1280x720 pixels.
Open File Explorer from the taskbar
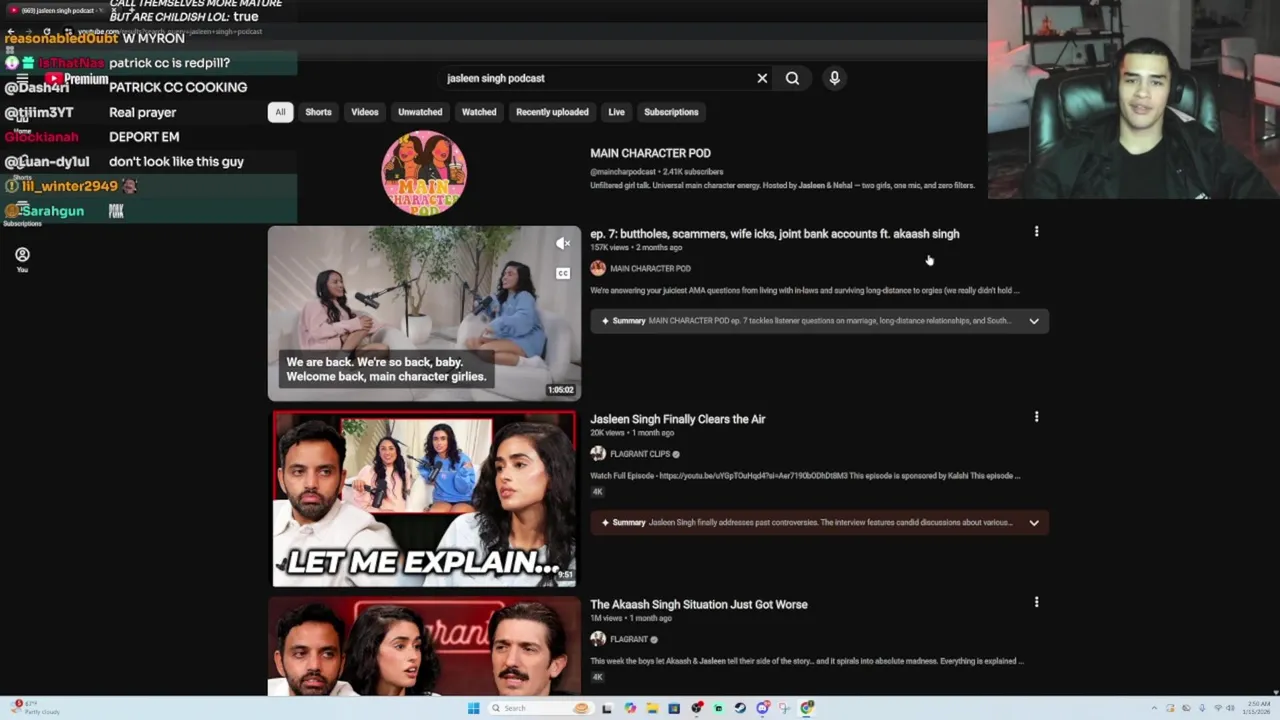click(652, 708)
